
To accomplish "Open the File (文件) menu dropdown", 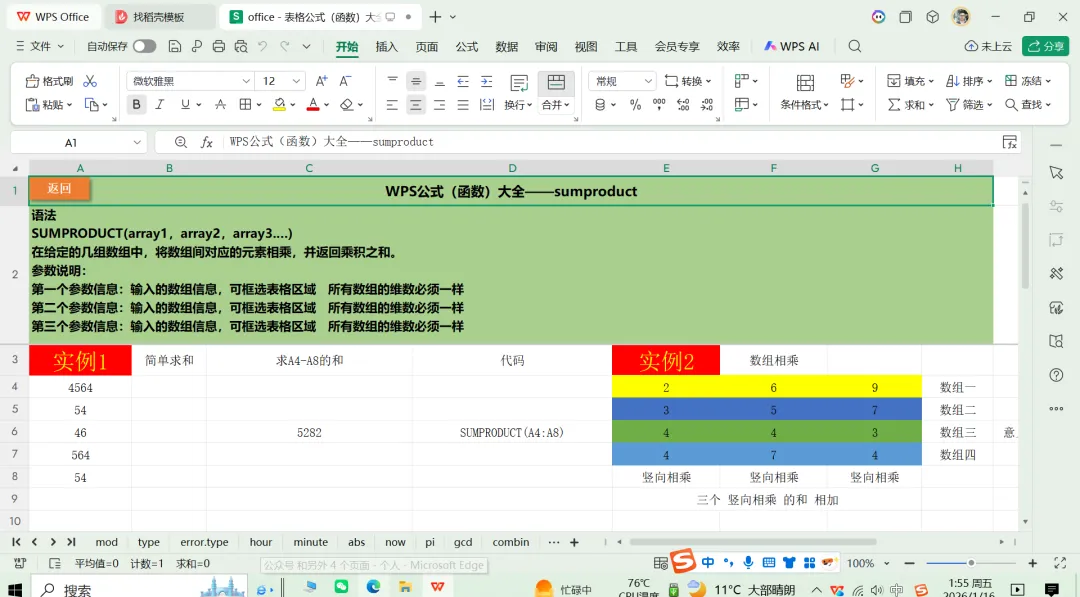I will 39,46.
